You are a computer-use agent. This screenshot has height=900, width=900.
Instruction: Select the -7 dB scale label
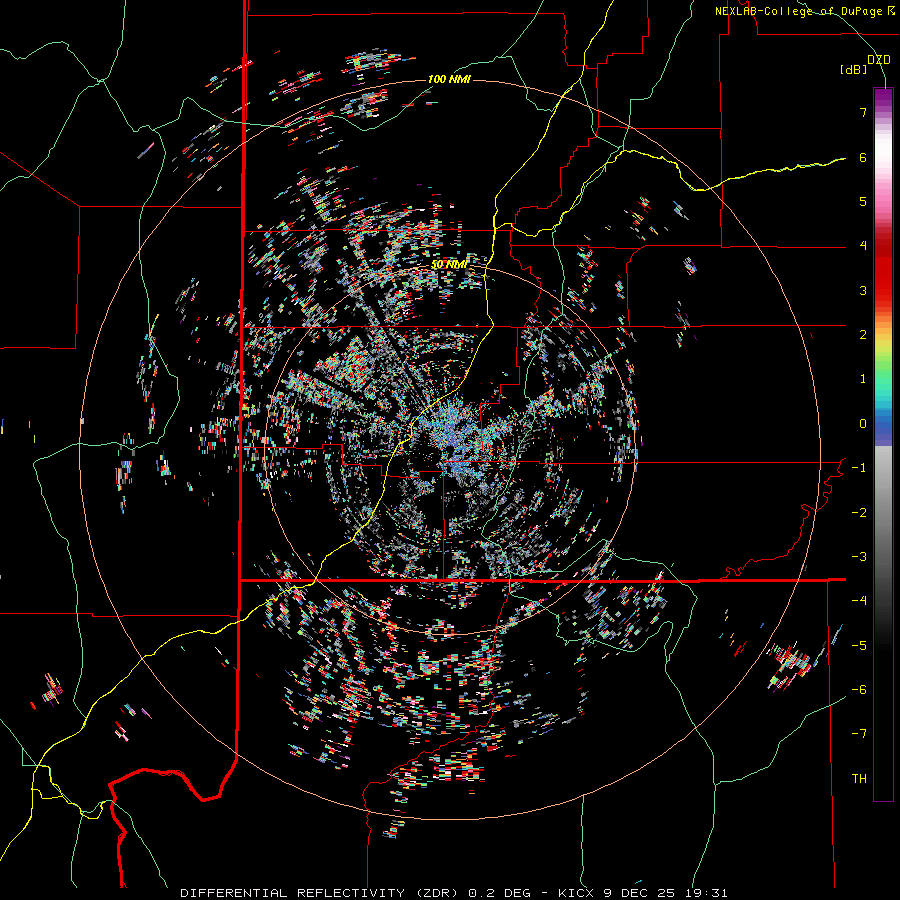tap(859, 734)
